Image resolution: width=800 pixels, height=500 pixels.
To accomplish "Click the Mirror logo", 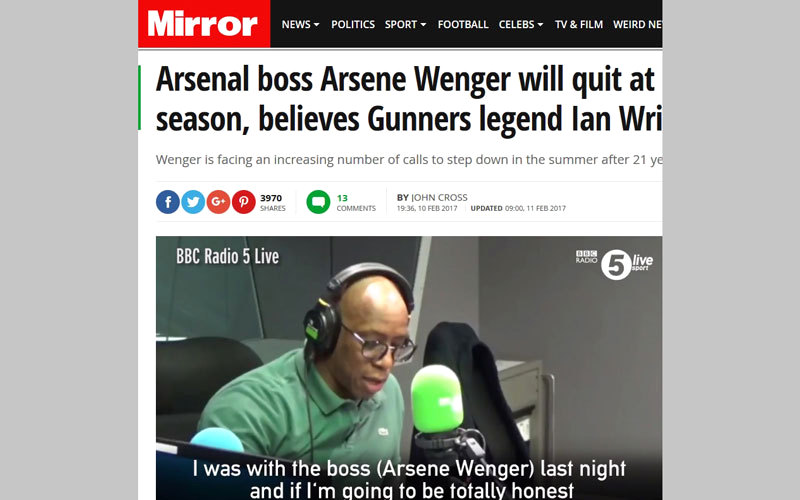I will (x=204, y=23).
